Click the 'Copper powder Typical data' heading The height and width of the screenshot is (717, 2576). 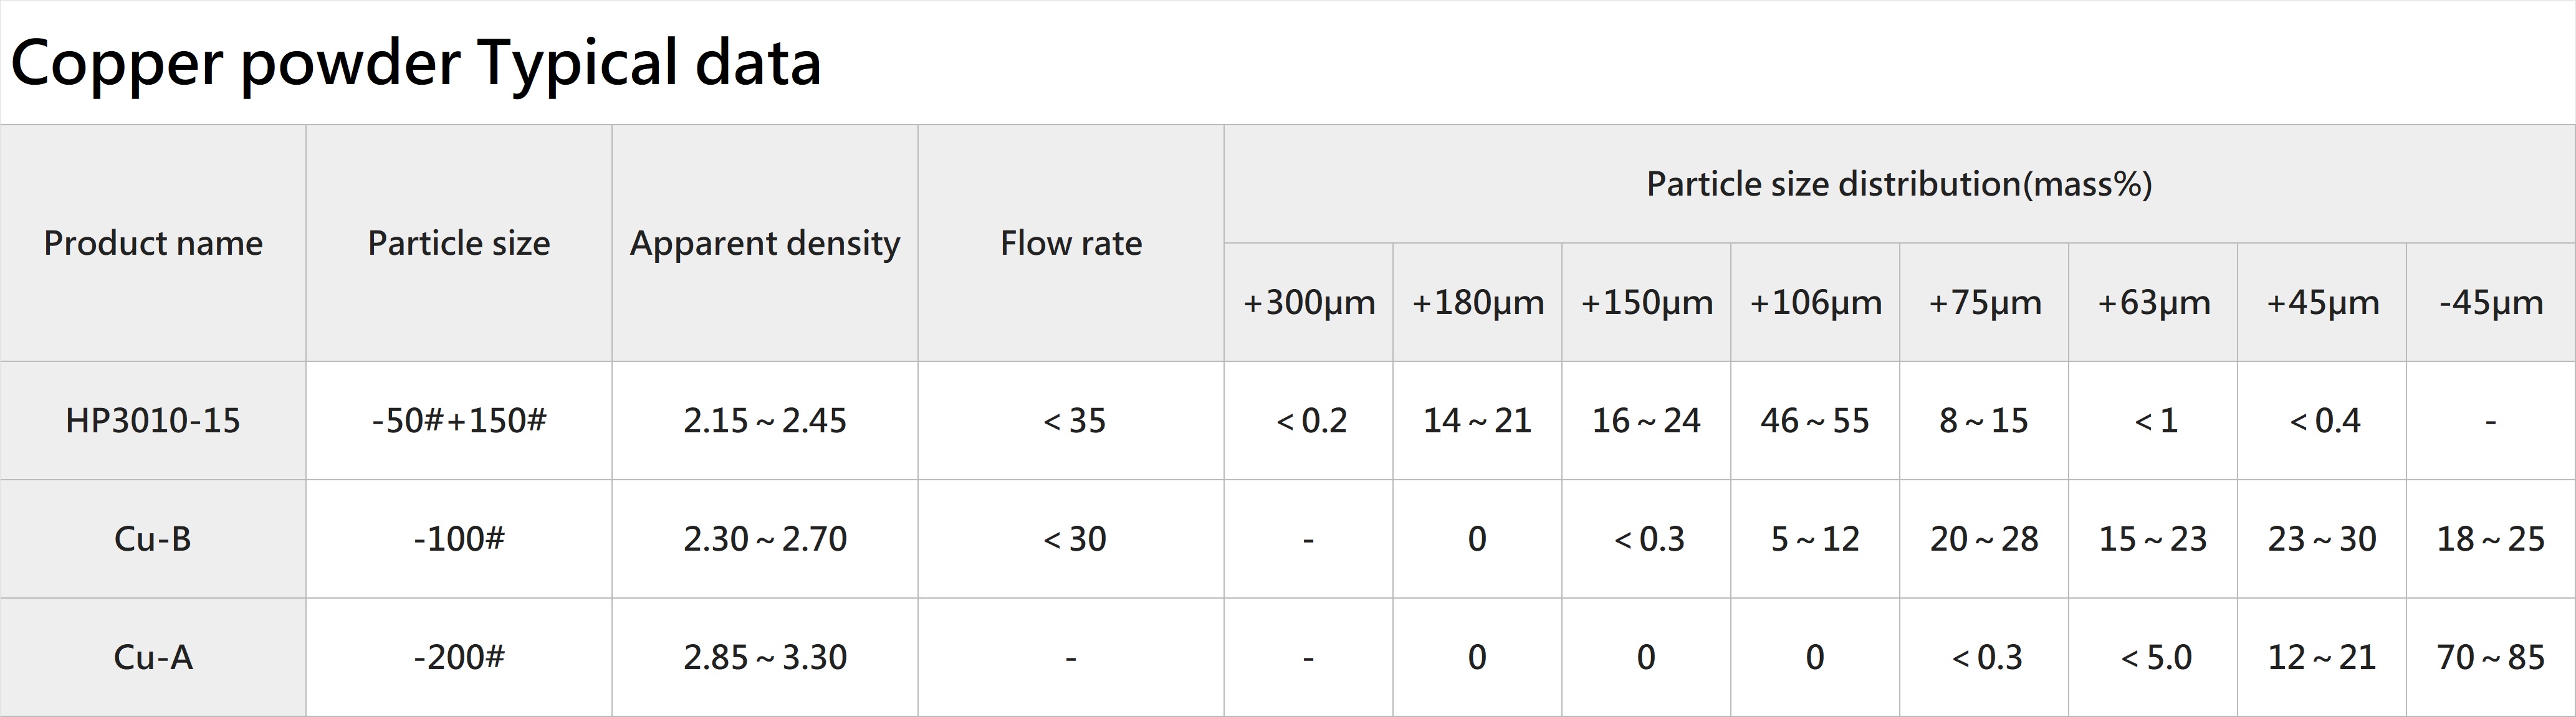click(x=415, y=63)
